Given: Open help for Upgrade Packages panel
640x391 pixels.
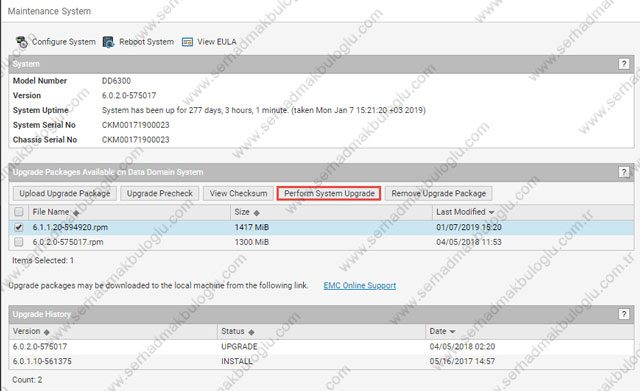Looking at the screenshot, I should pyautogui.click(x=624, y=172).
